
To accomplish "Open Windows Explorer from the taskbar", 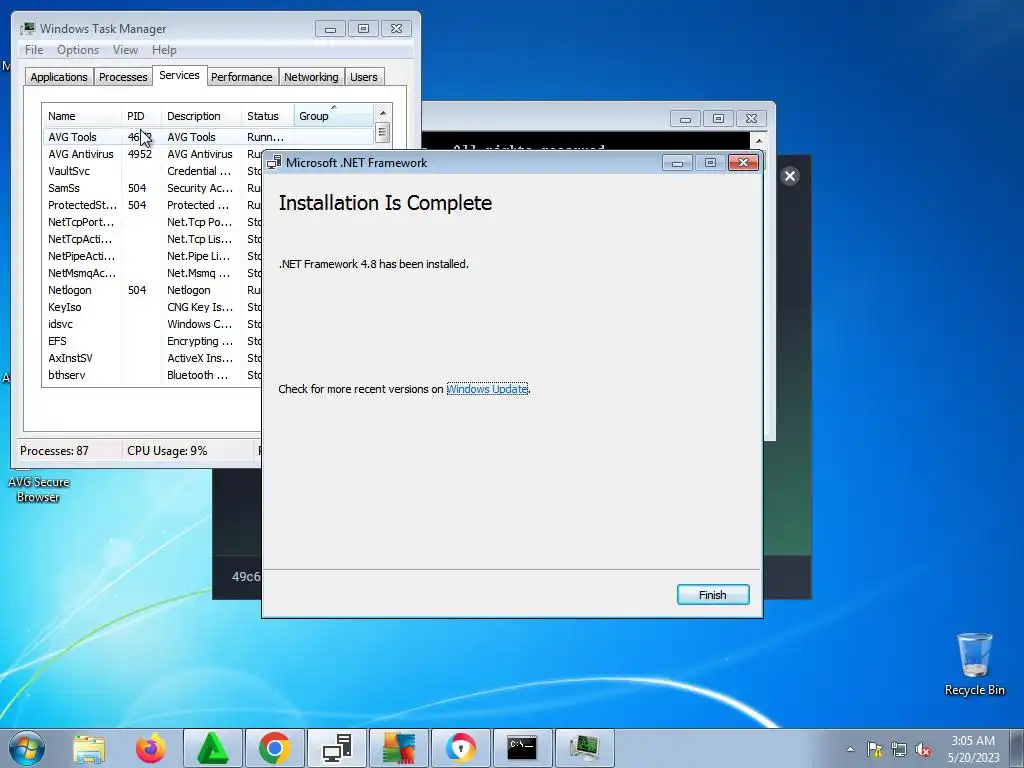I will coord(89,748).
